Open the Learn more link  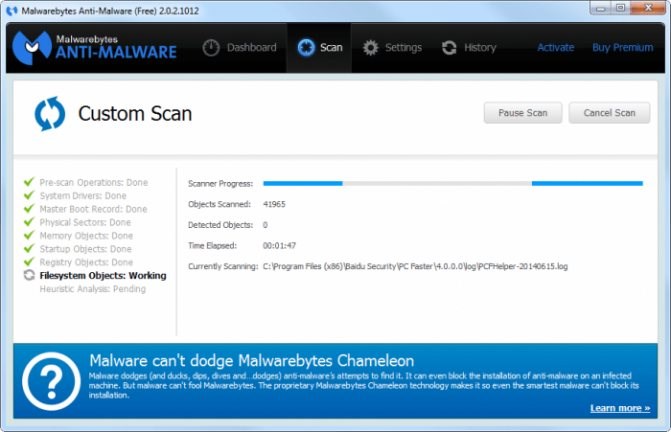[x=620, y=408]
